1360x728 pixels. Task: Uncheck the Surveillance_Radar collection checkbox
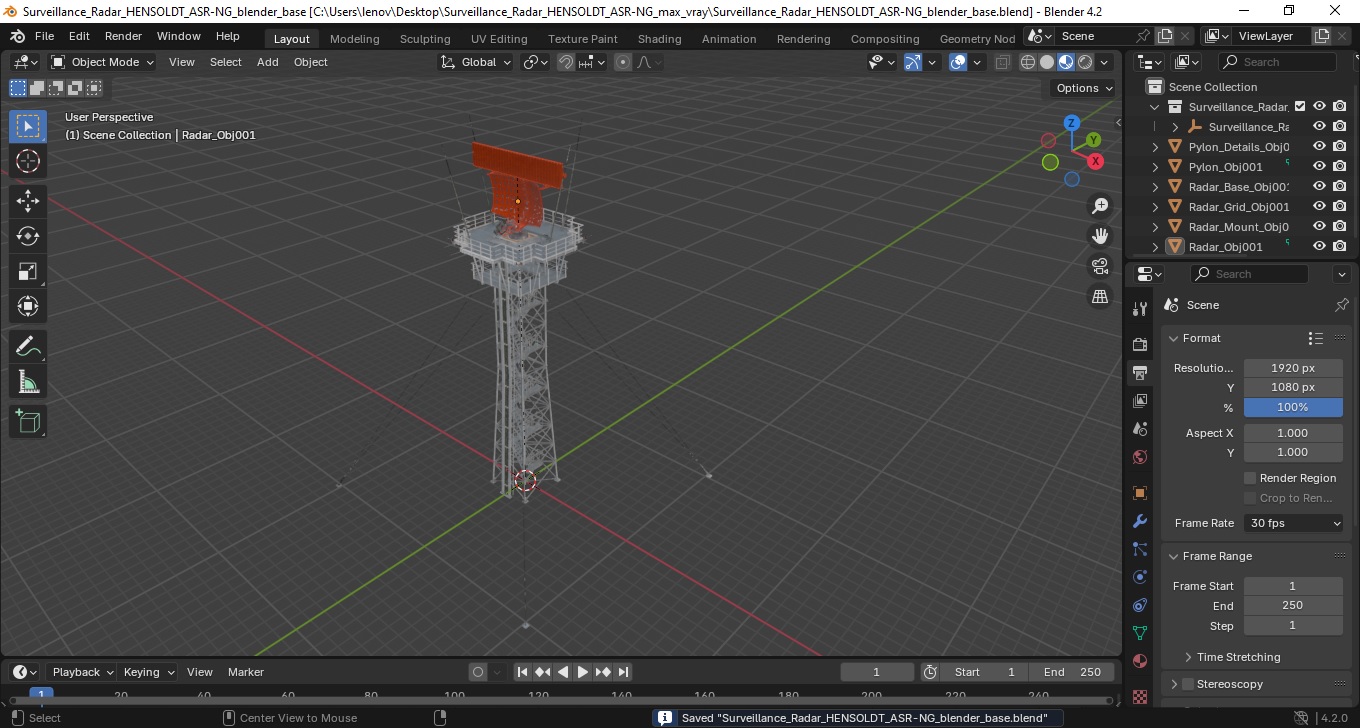1300,106
